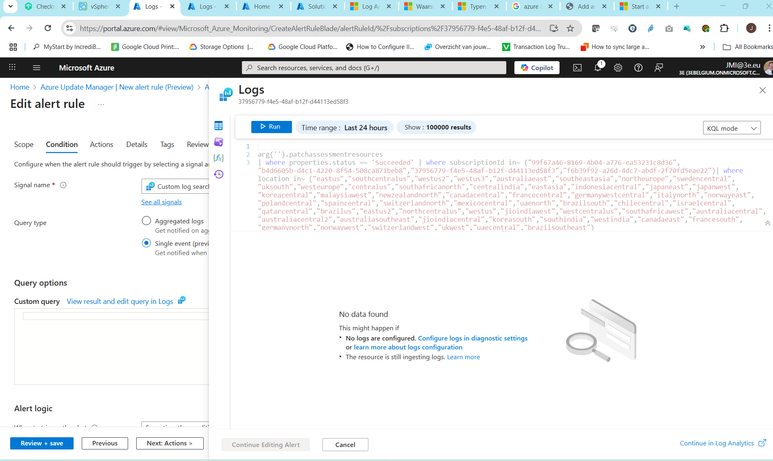Click the Signal name info icon
This screenshot has width=773, height=461.
pos(63,185)
